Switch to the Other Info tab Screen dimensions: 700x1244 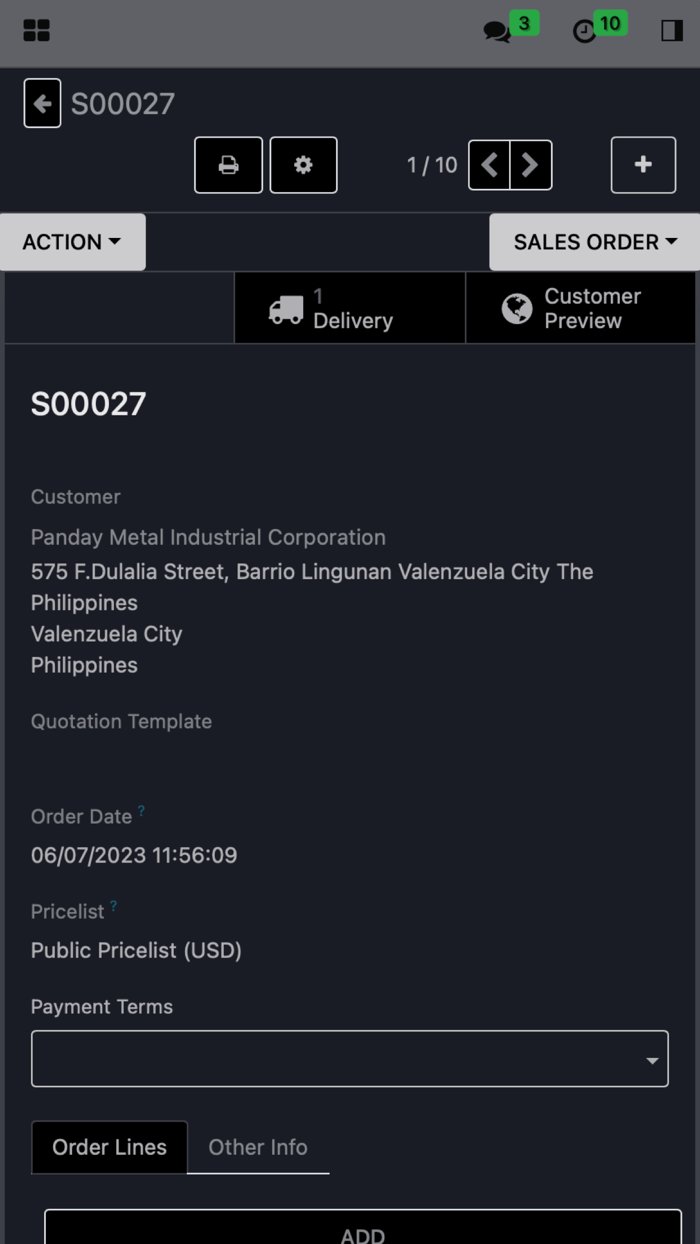click(258, 1147)
